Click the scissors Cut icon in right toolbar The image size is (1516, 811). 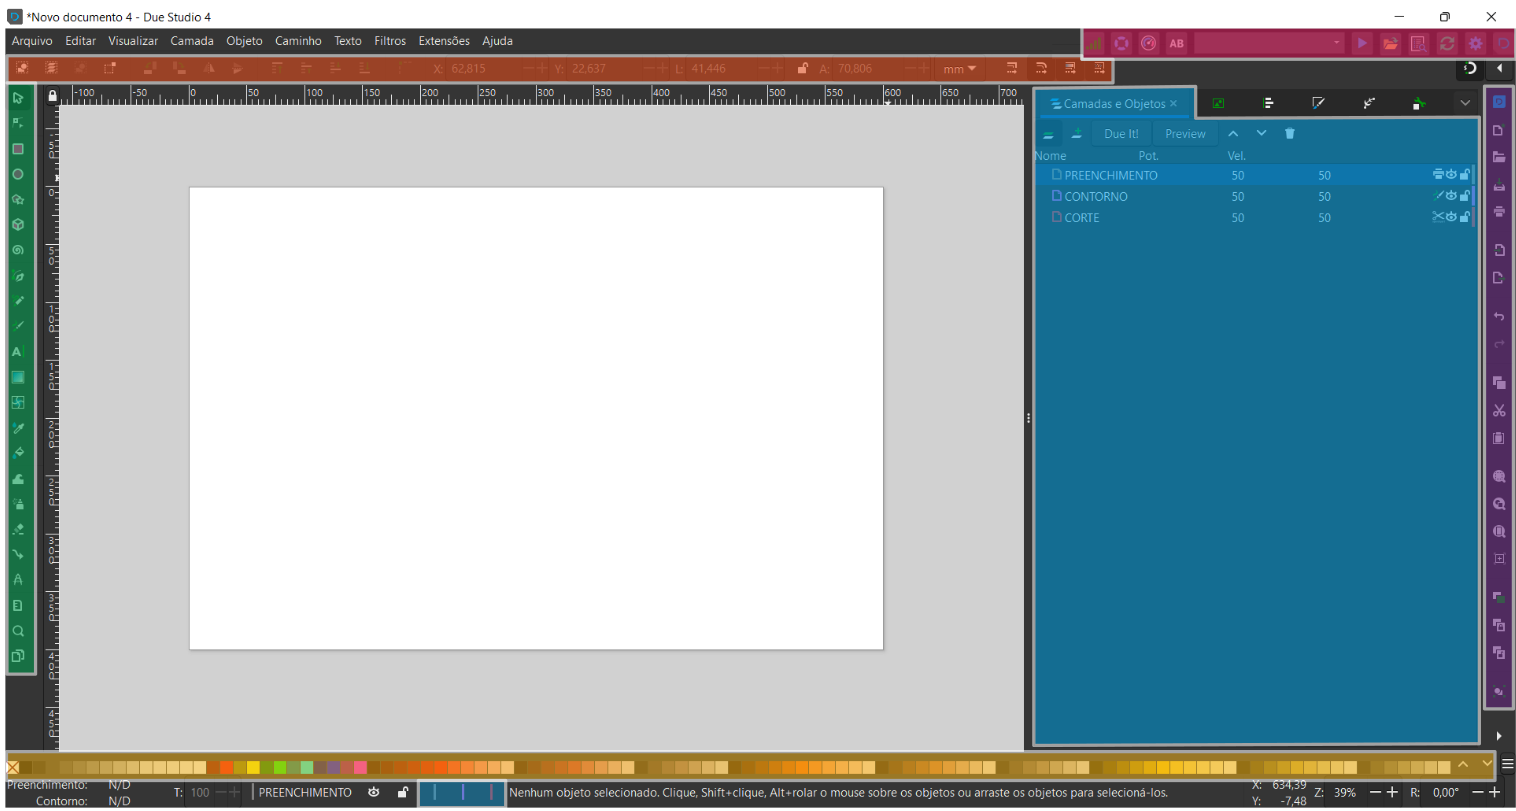tap(1499, 410)
